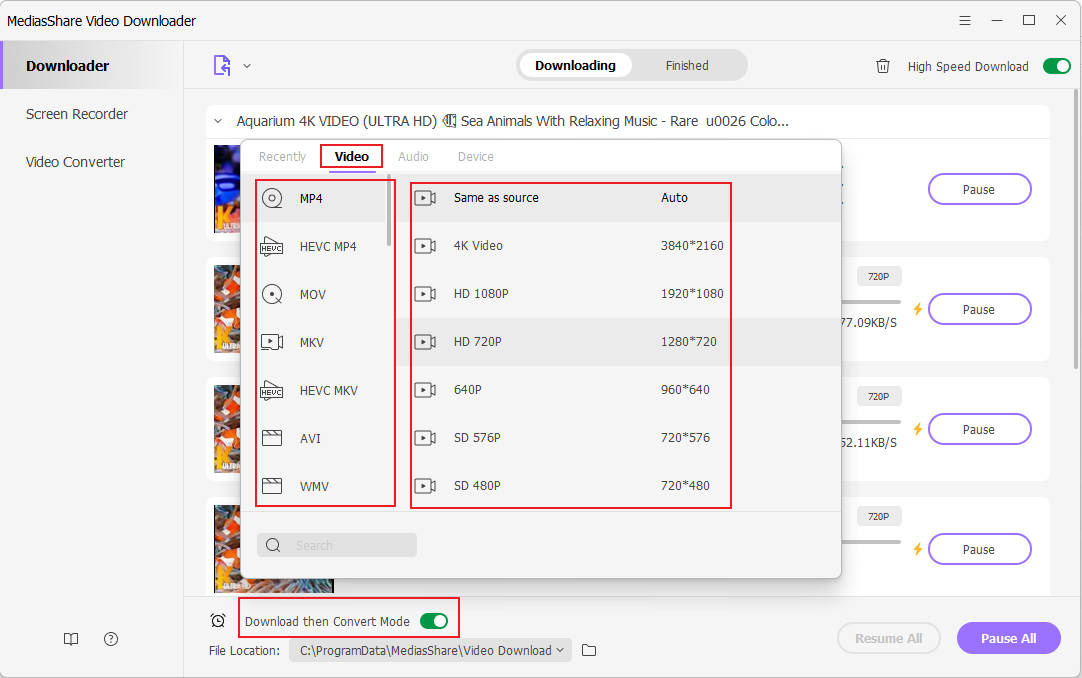Select the WMV format icon
The image size is (1082, 678).
[x=272, y=486]
